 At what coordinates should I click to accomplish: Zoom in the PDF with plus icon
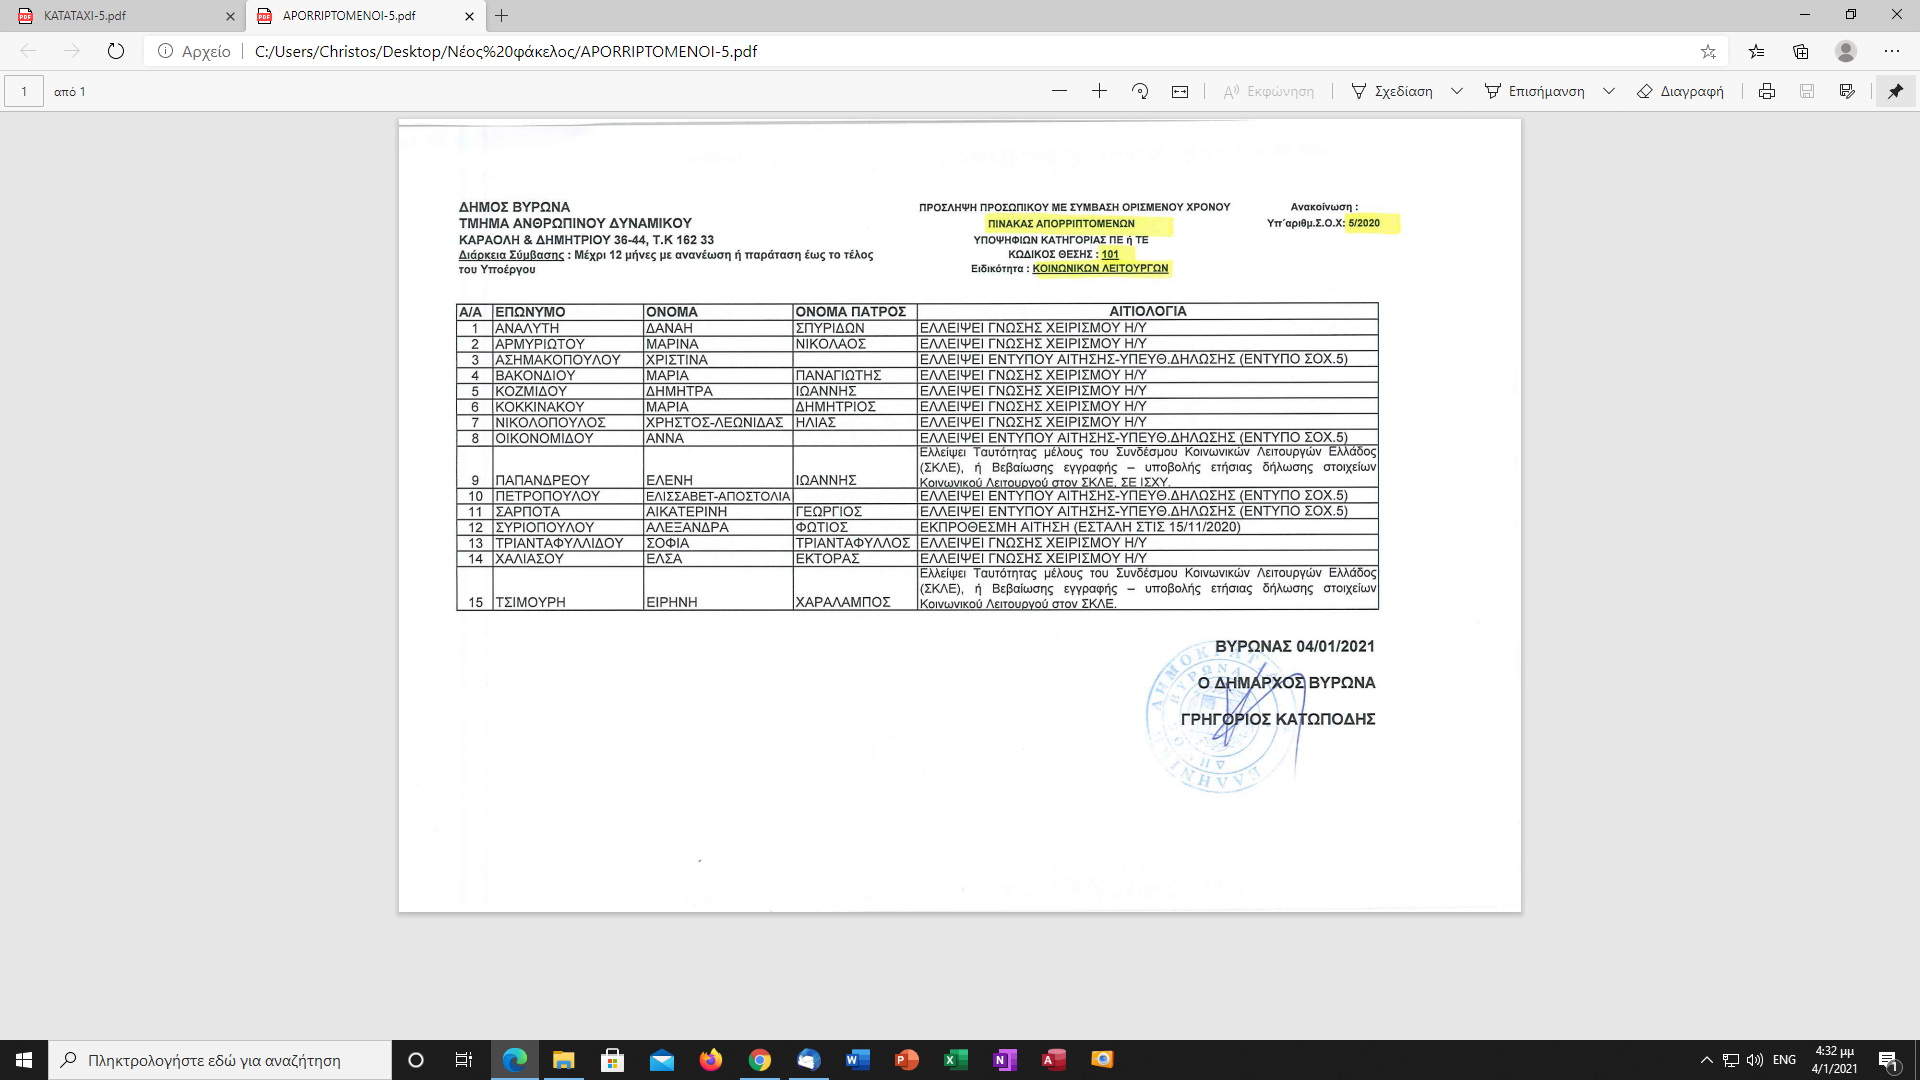point(1099,91)
